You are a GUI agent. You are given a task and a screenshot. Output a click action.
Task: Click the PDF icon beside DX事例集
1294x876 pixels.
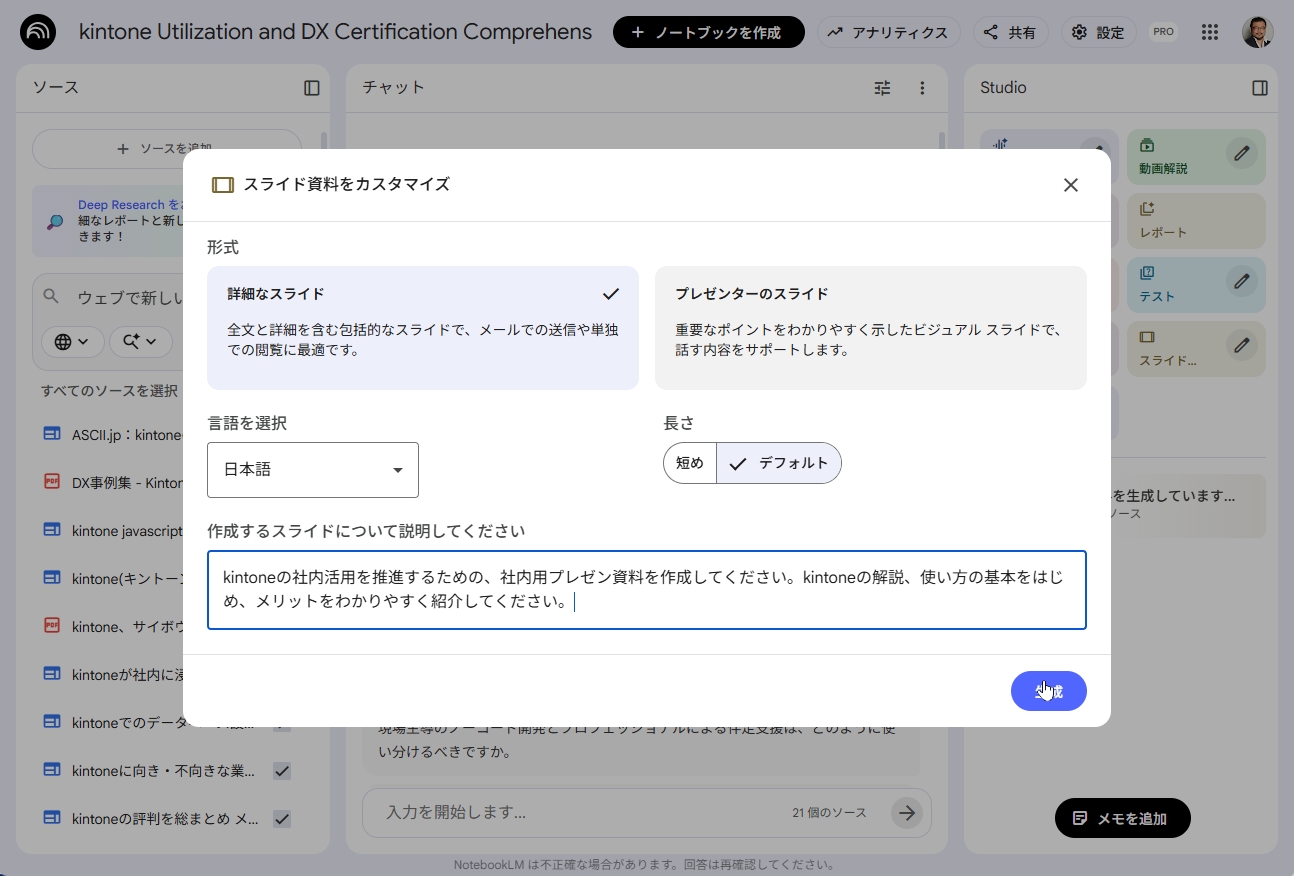click(52, 481)
